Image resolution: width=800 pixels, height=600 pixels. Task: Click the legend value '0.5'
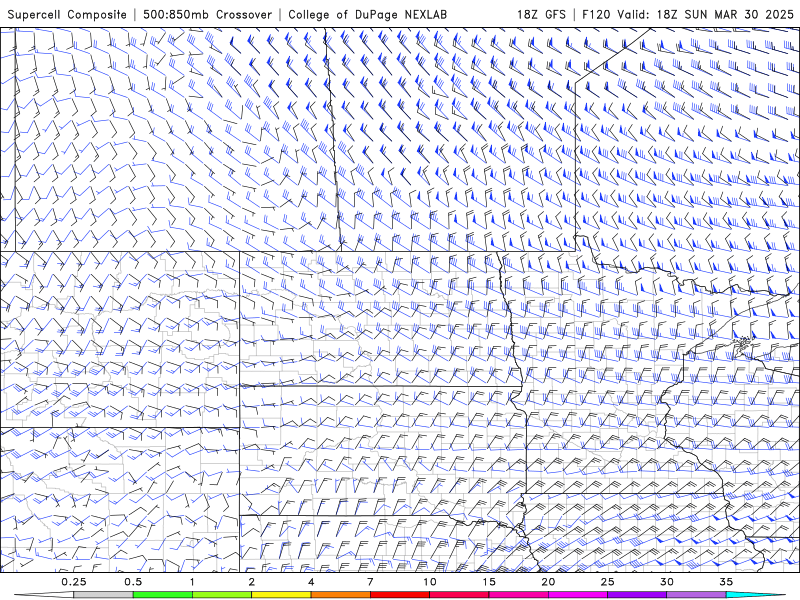[133, 582]
